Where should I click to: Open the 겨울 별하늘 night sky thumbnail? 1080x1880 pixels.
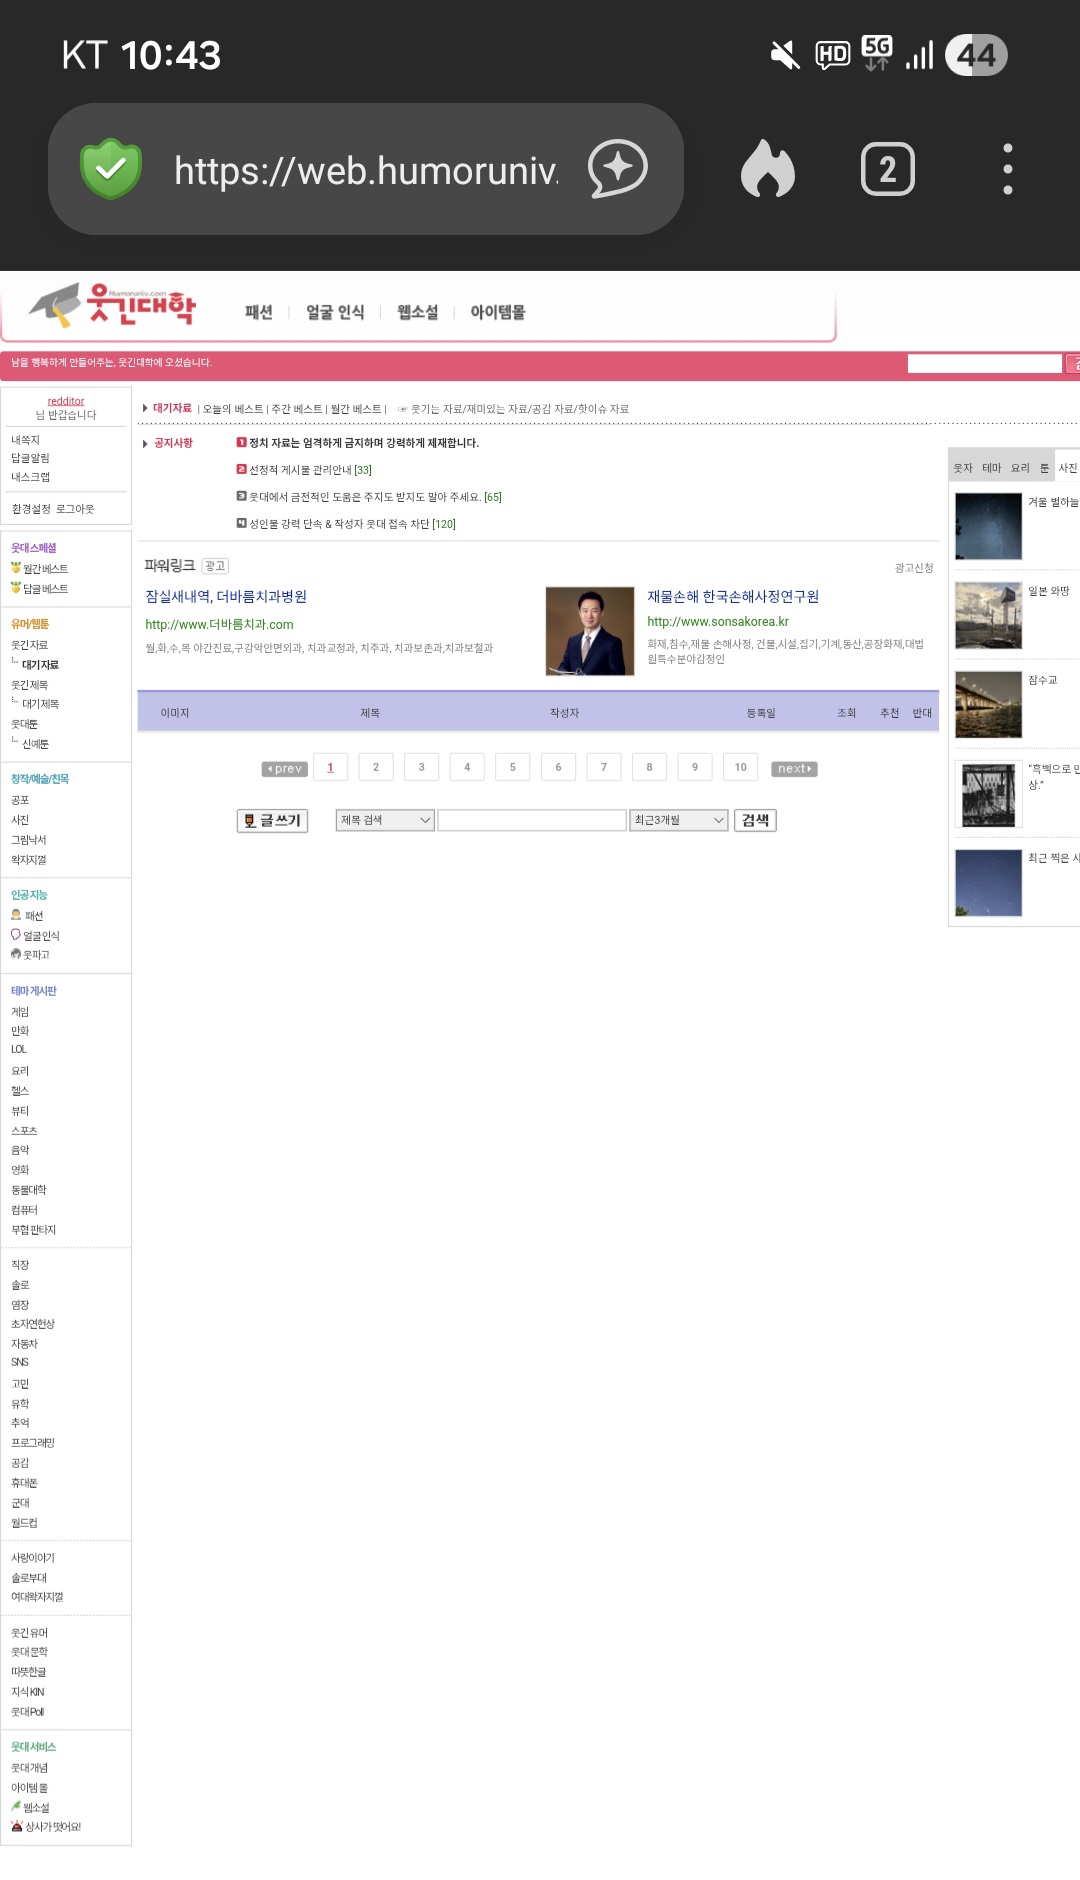point(988,526)
